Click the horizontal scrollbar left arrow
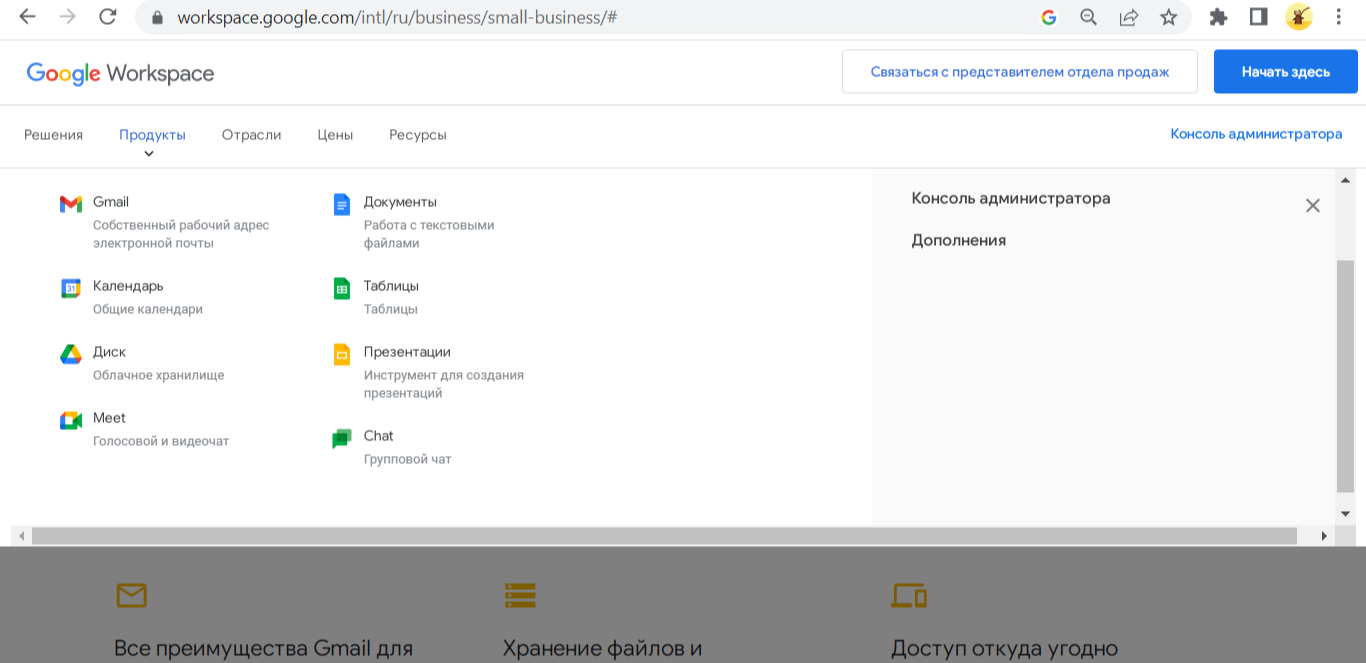The image size is (1366, 663). (x=21, y=536)
